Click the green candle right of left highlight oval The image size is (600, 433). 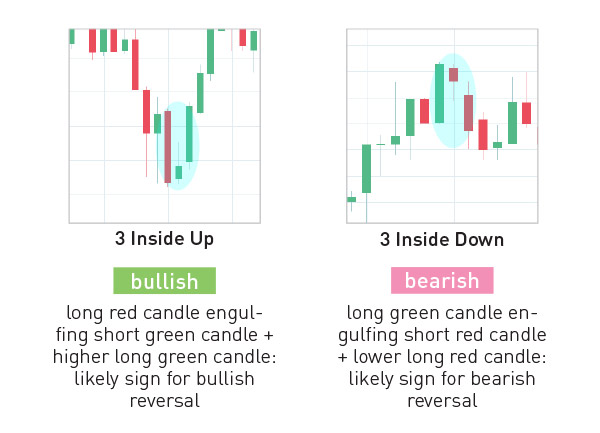click(200, 93)
